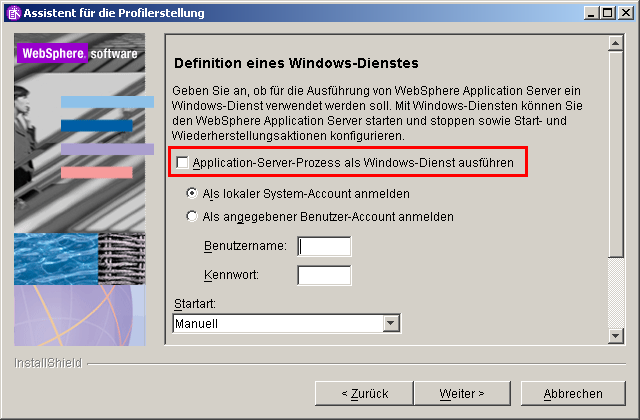The image size is (640, 420).
Task: Maximize the Profilerstellung wizard window
Action: click(607, 13)
